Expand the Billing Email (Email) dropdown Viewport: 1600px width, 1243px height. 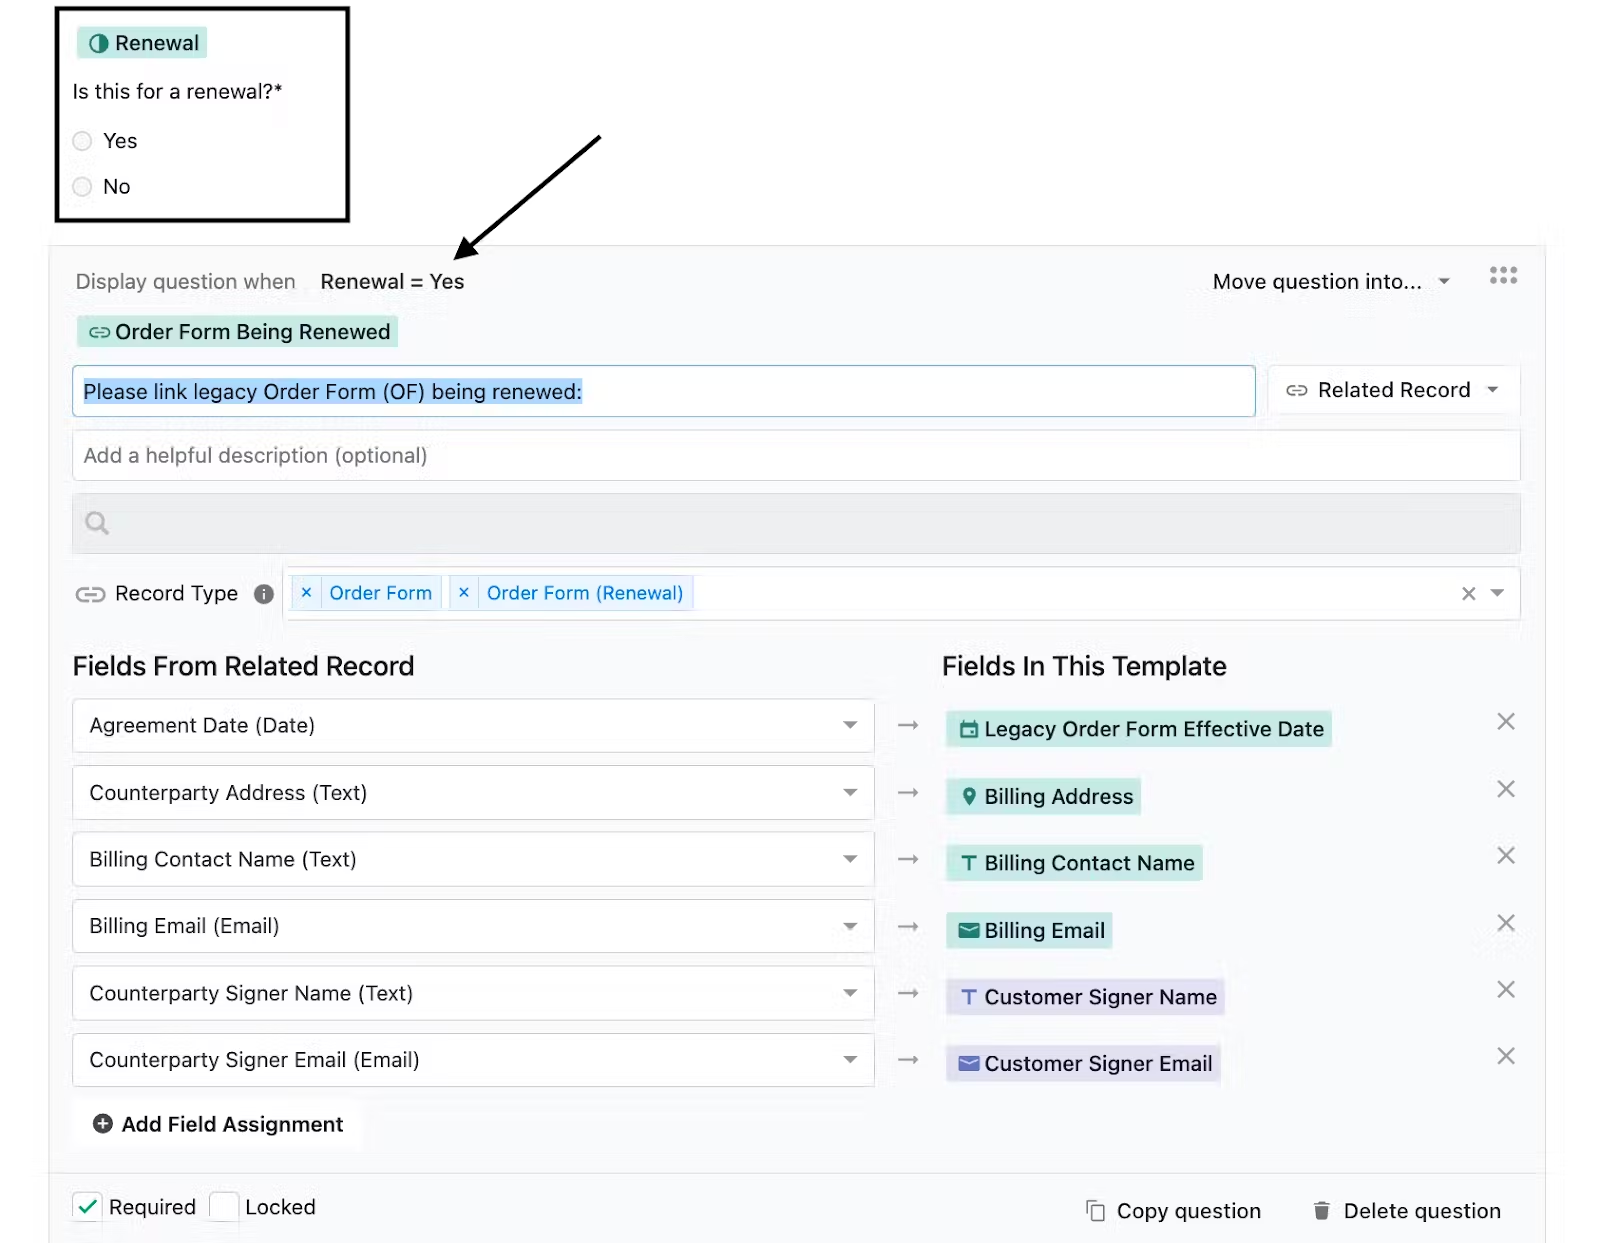[x=473, y=926]
